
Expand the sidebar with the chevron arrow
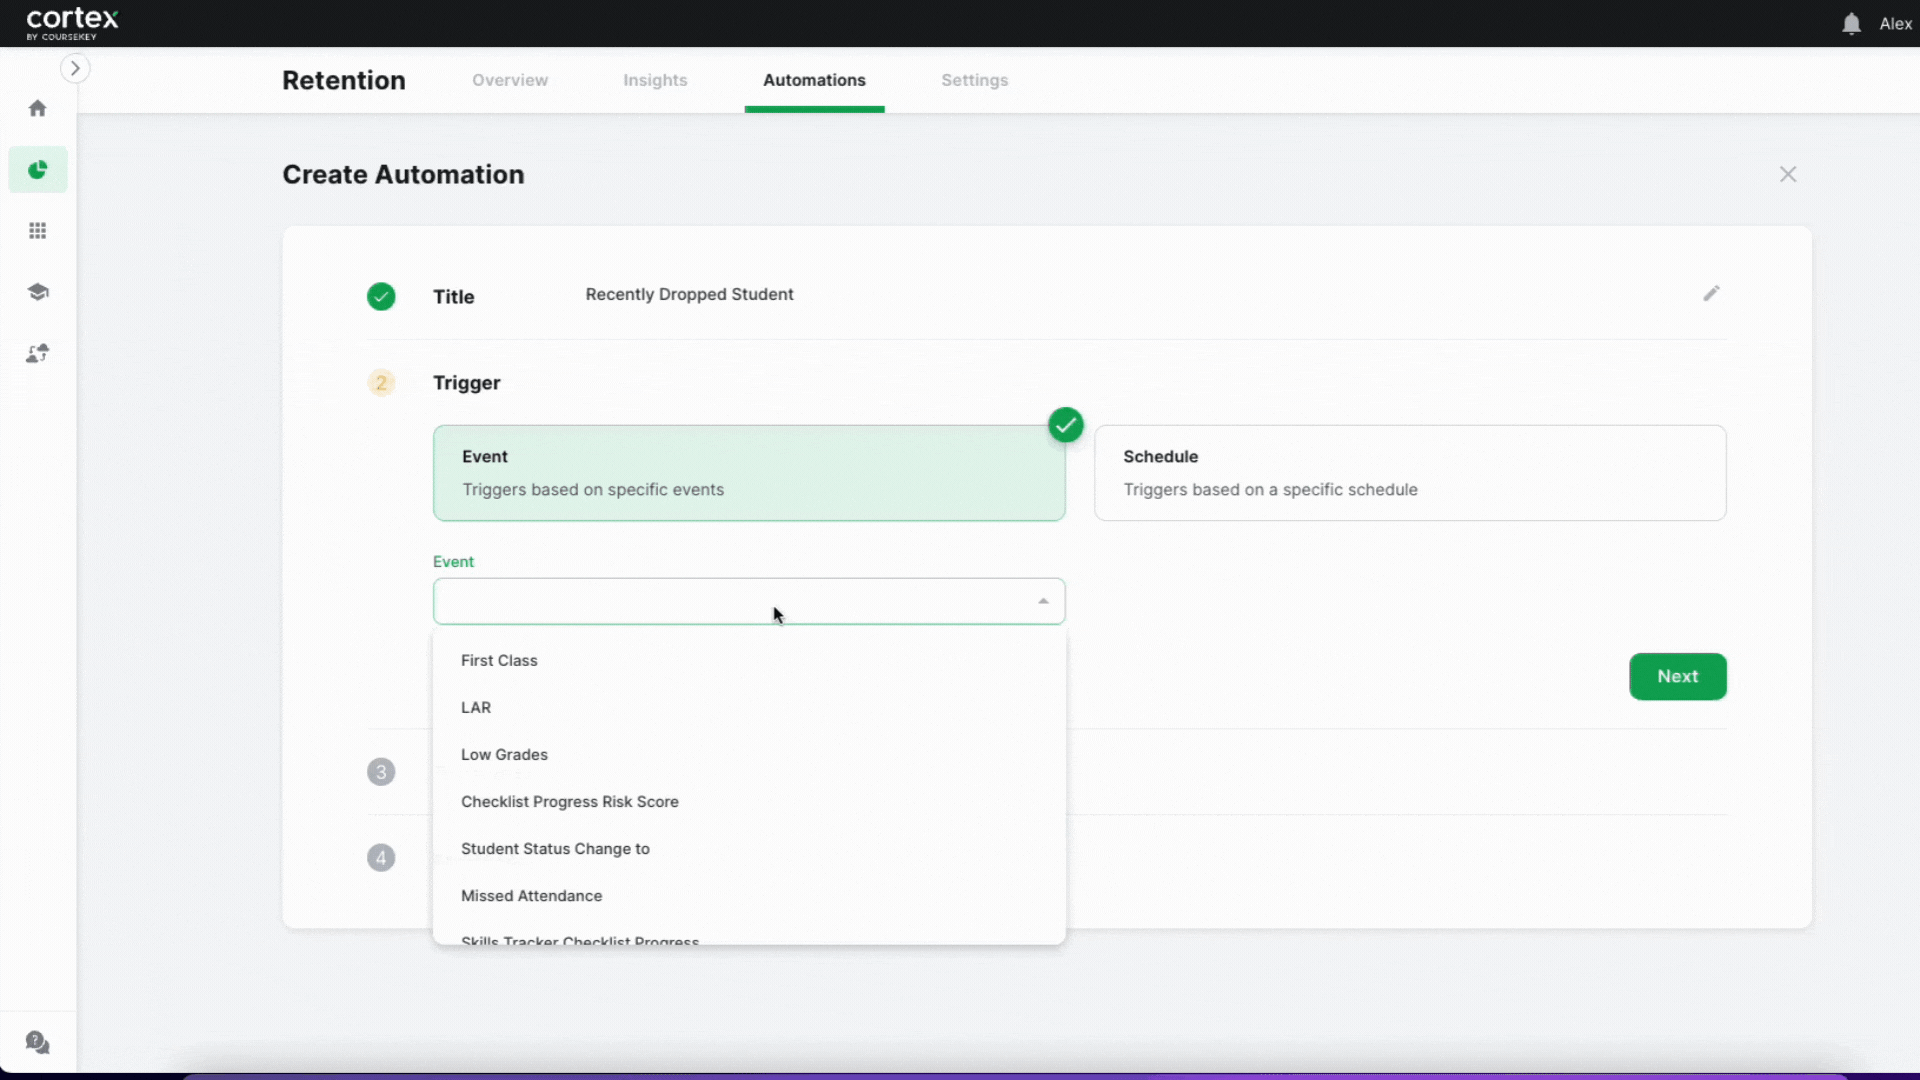pos(75,68)
